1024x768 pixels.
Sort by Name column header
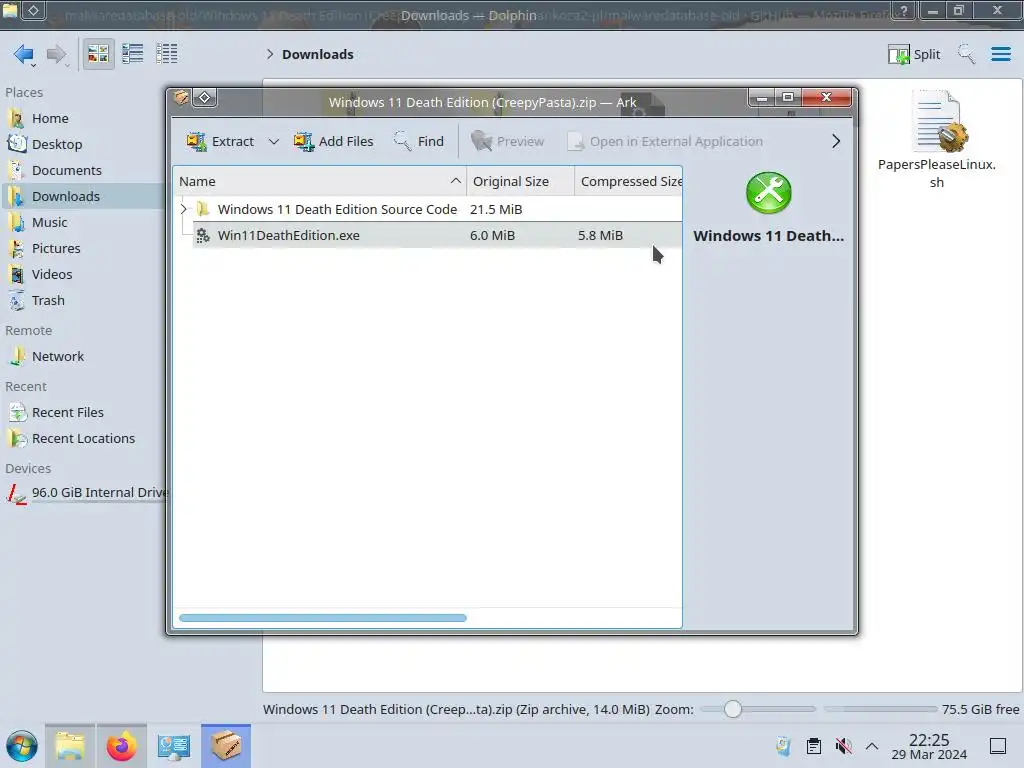(319, 182)
